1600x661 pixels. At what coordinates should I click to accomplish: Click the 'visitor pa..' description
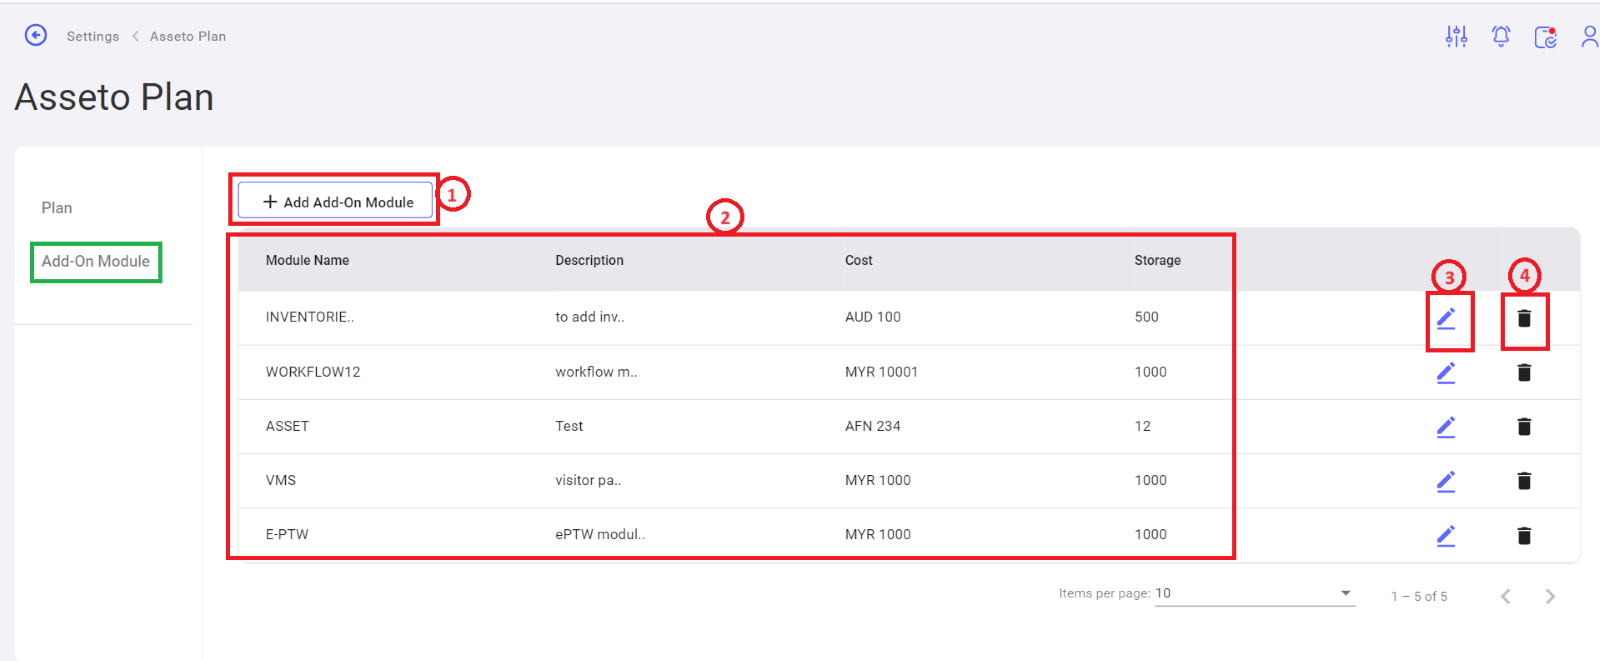(588, 480)
